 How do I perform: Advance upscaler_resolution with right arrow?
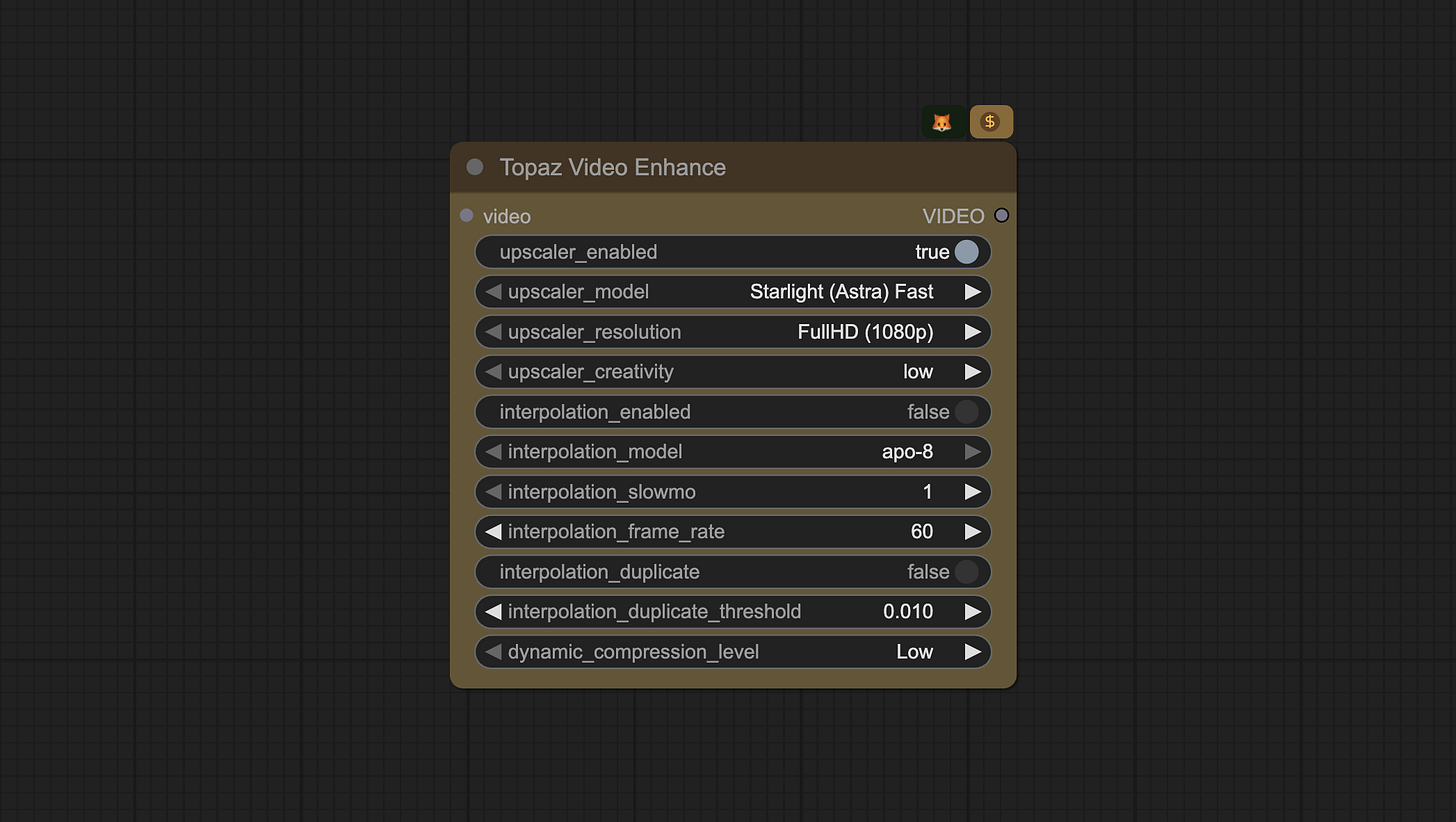pos(972,332)
